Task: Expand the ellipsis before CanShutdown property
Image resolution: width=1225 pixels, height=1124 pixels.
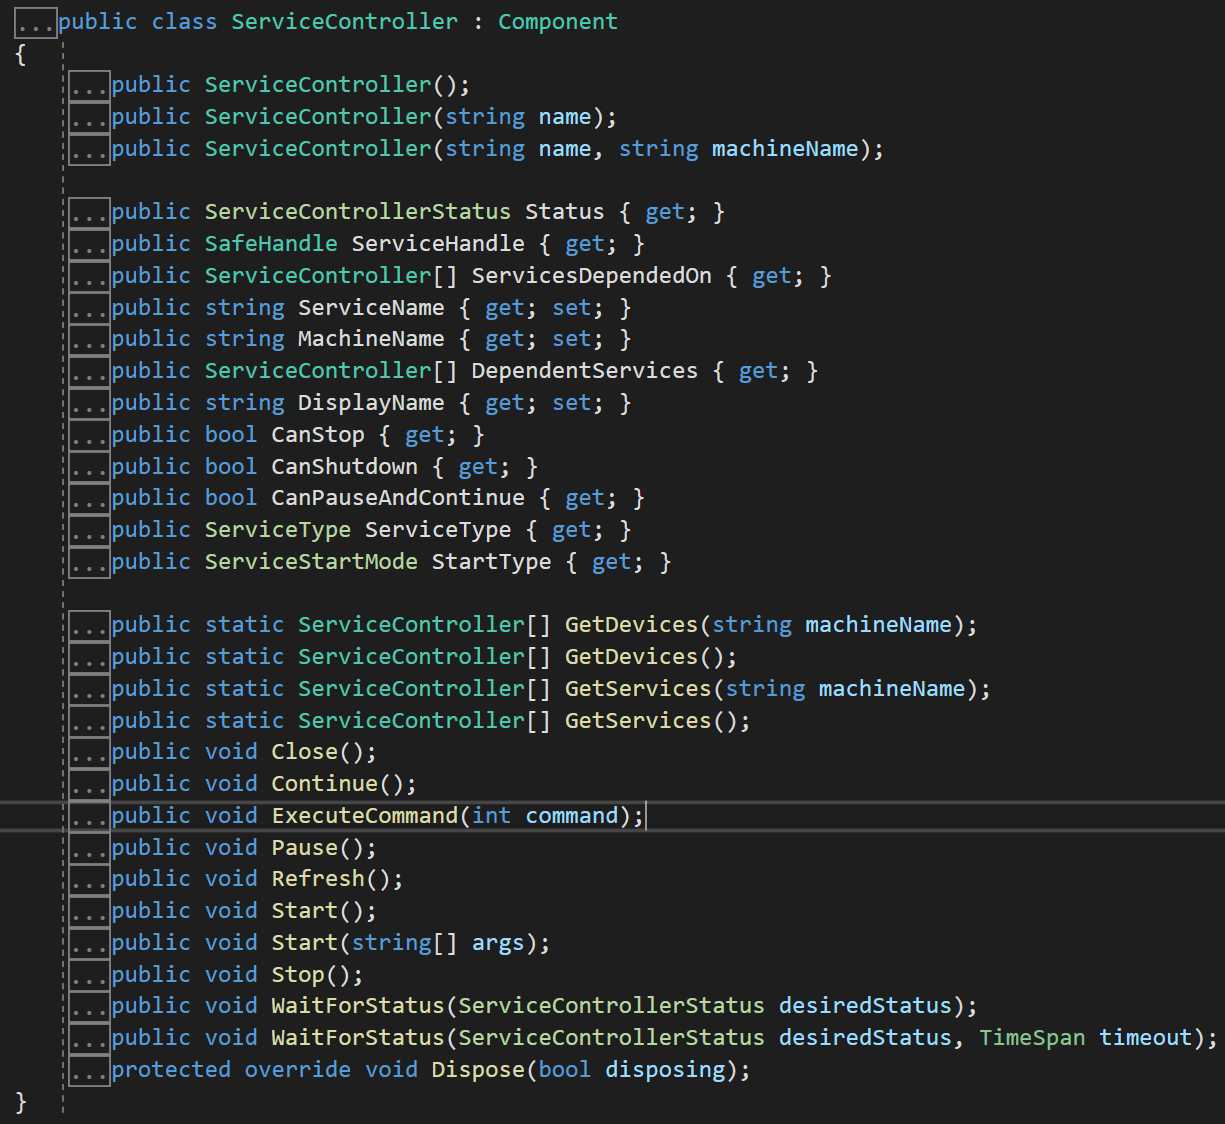Action: click(x=90, y=468)
